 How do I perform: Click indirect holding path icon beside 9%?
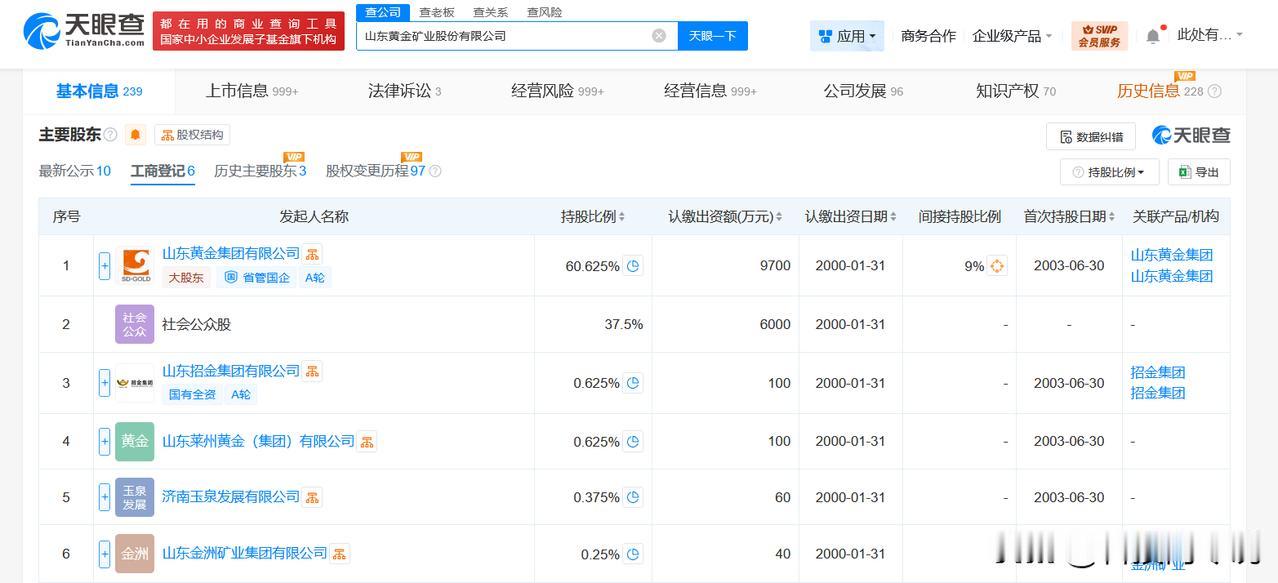(x=997, y=266)
